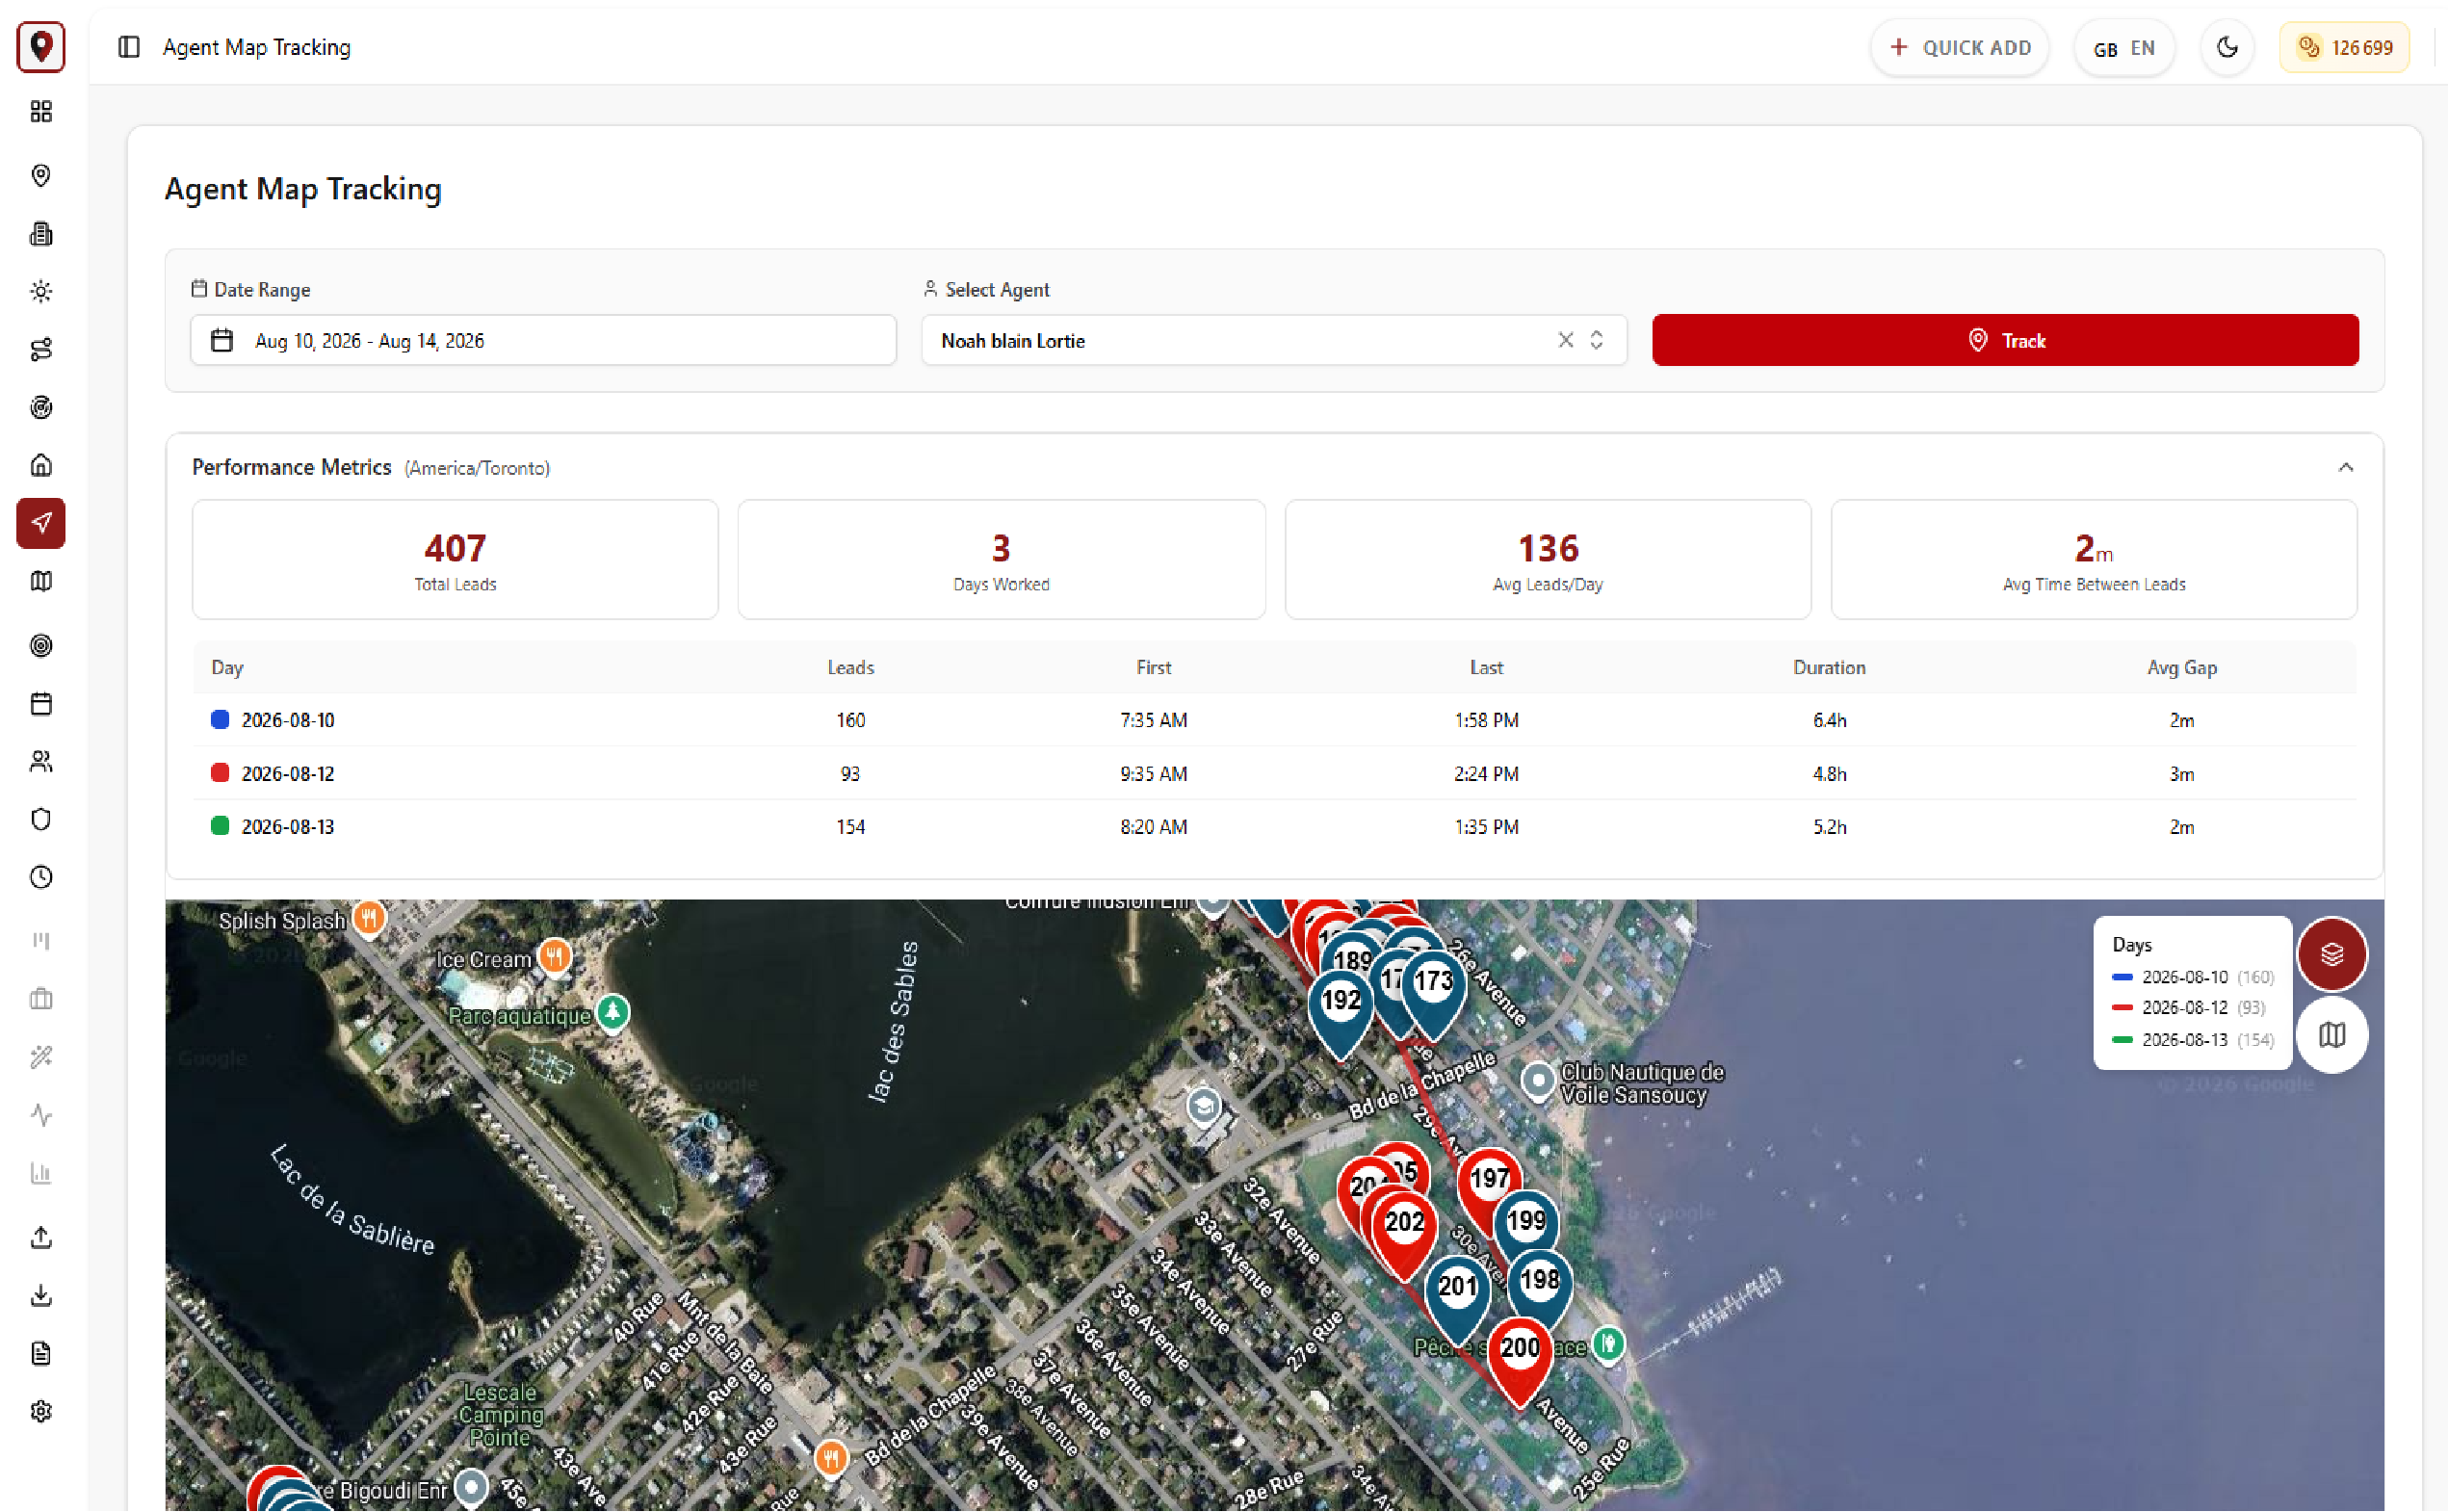Screen dimensions: 2448x1512
Task: Open the 126 699 credits badge
Action: pos(2344,47)
